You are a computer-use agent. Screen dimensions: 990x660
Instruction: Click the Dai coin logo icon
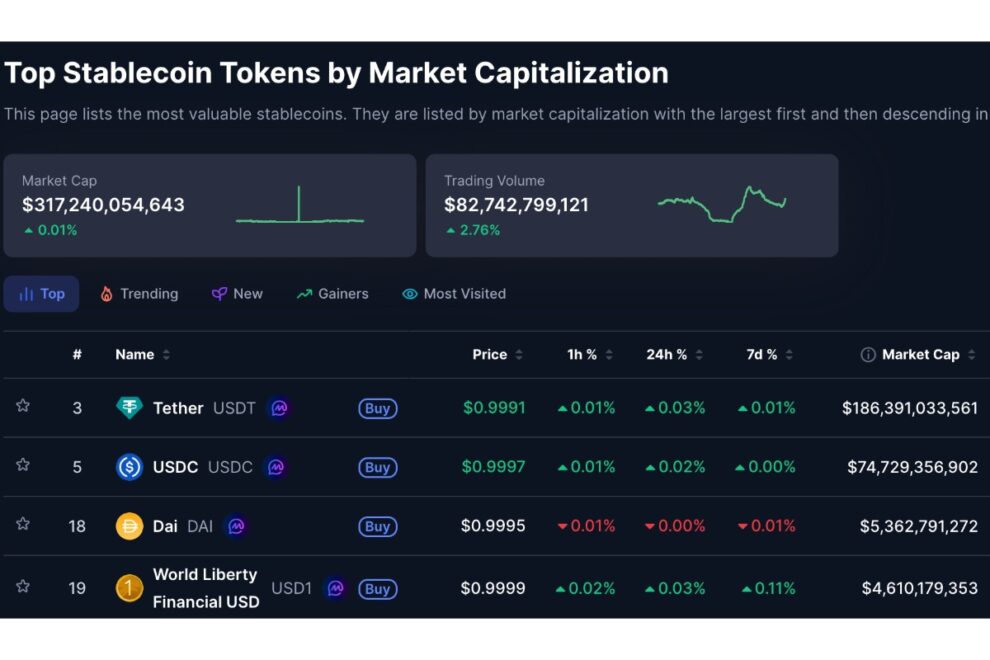coord(129,526)
